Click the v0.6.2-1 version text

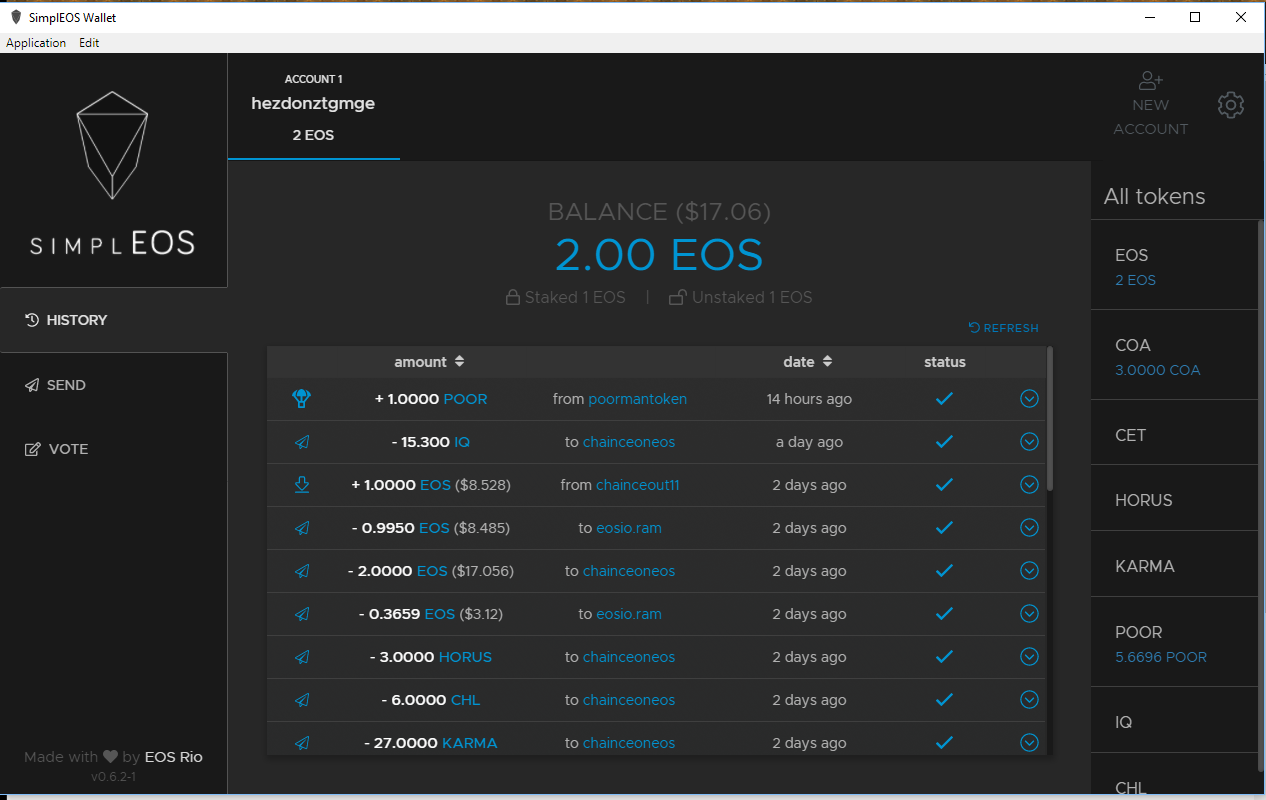tap(113, 777)
